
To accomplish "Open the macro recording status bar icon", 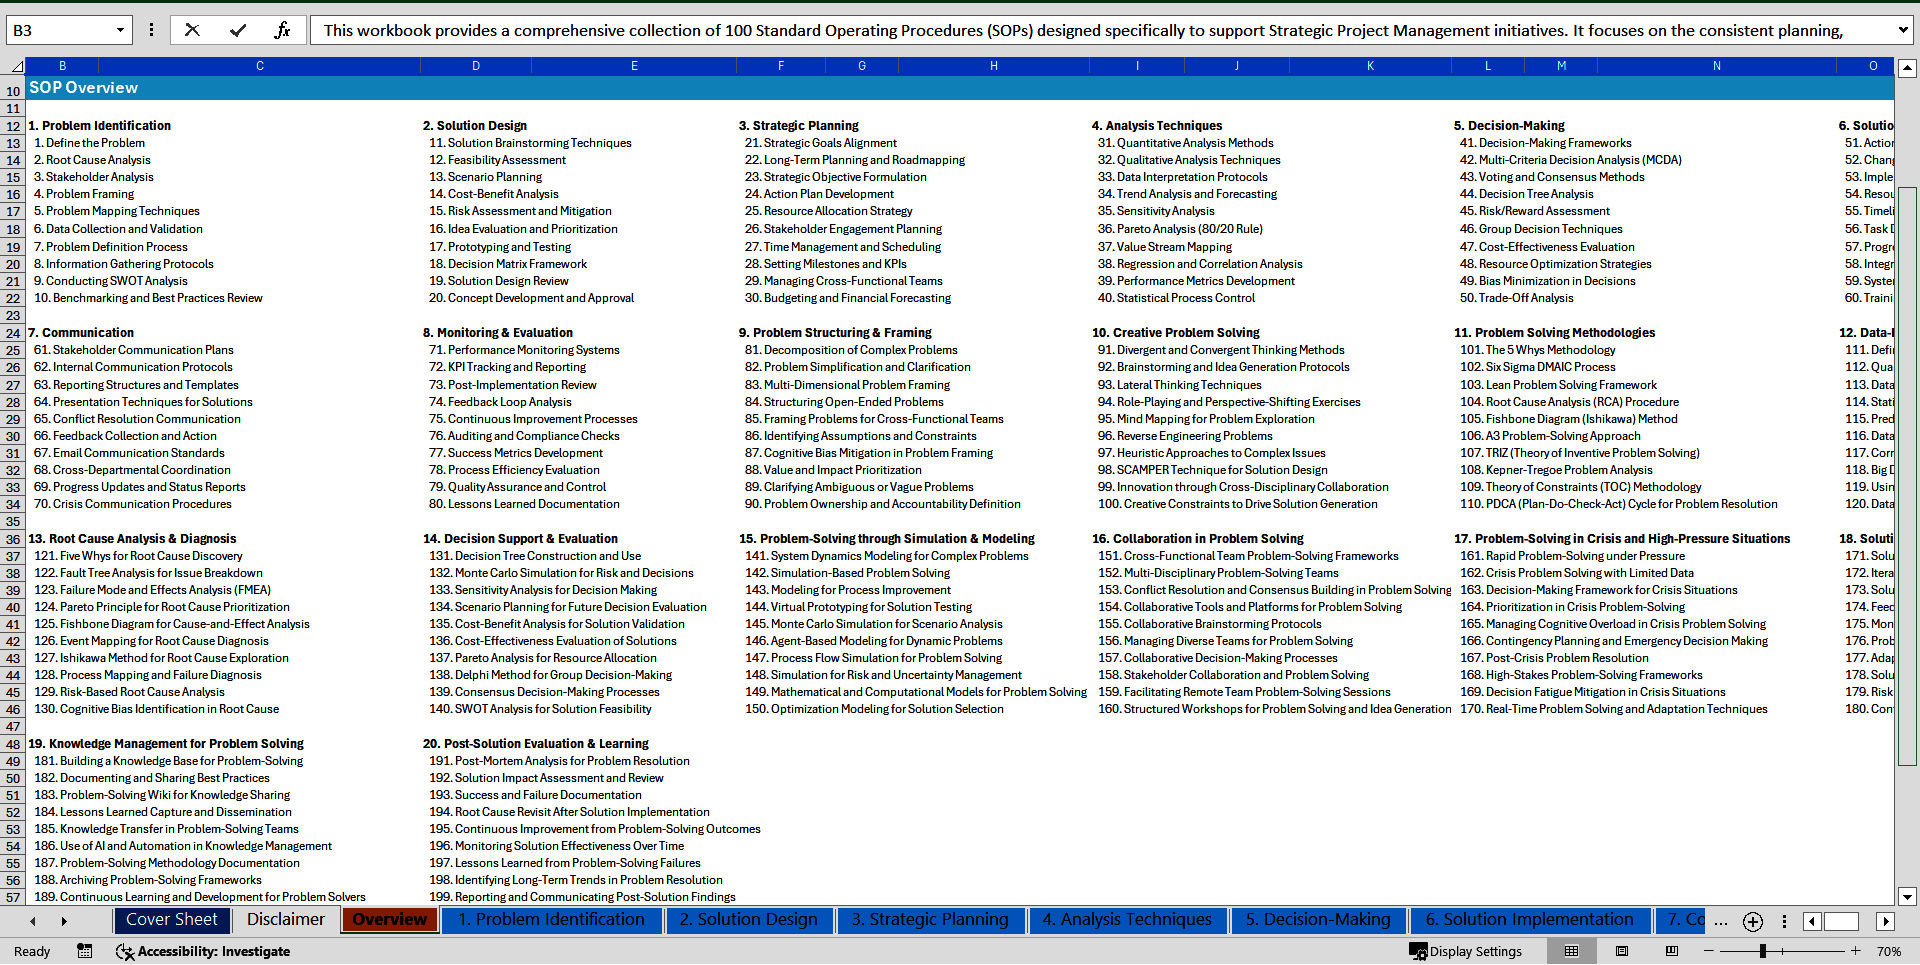I will tap(85, 951).
